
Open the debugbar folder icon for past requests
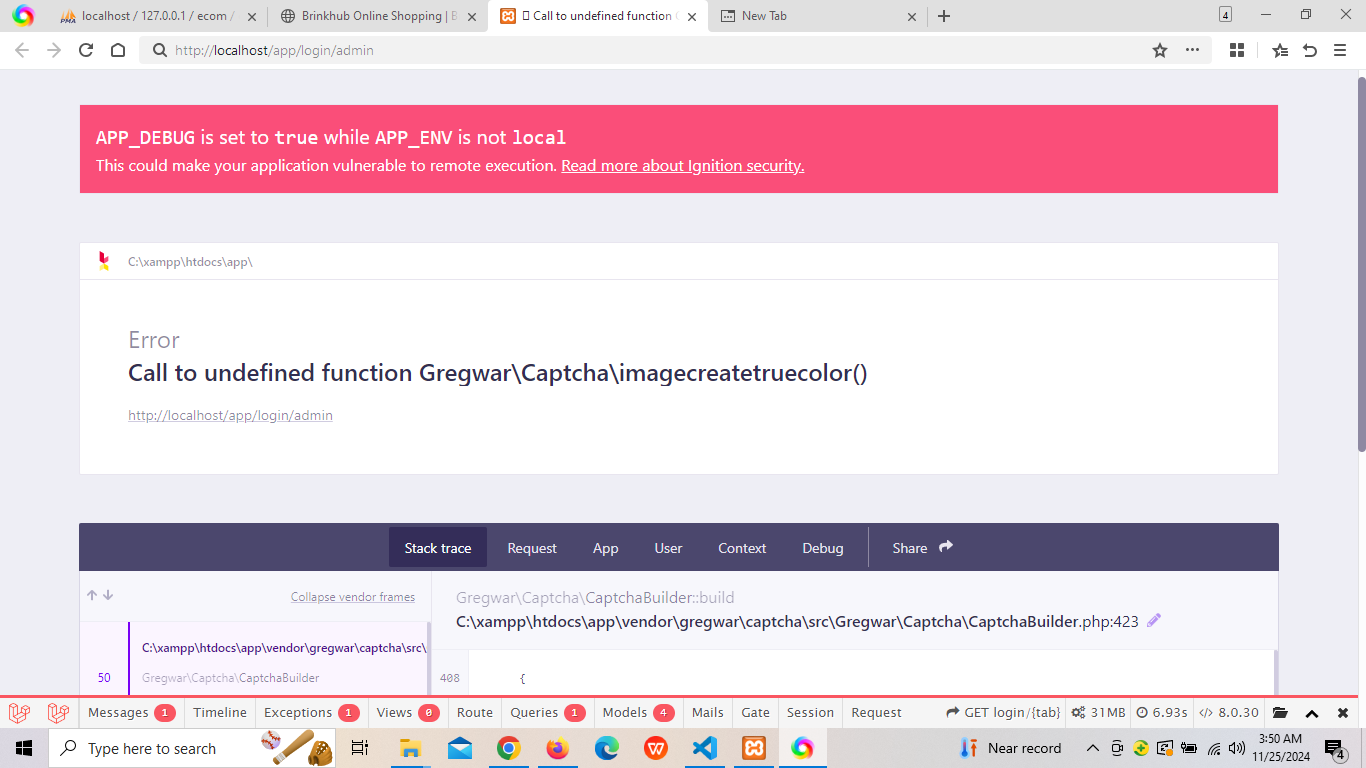pos(1280,713)
